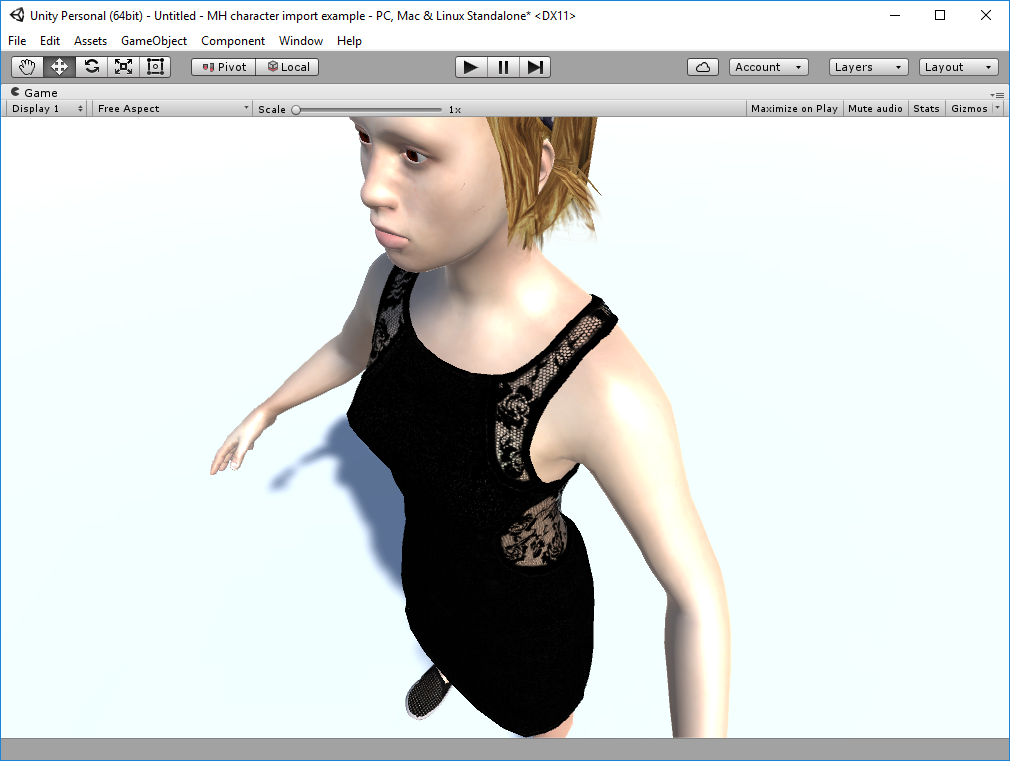This screenshot has height=761, width=1010.
Task: Click the Pause button
Action: 503,67
